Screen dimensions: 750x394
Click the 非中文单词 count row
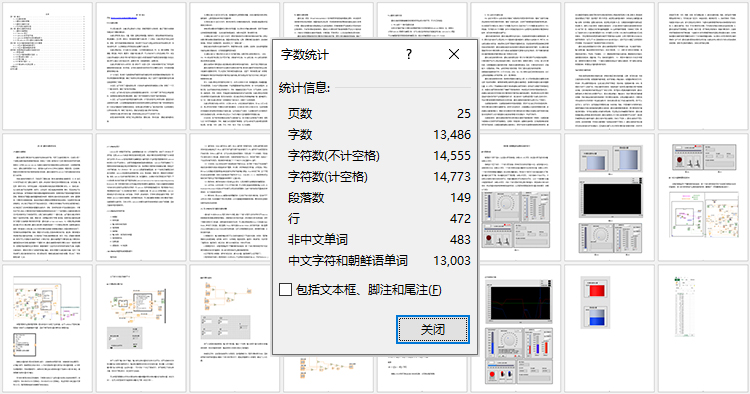click(x=379, y=240)
